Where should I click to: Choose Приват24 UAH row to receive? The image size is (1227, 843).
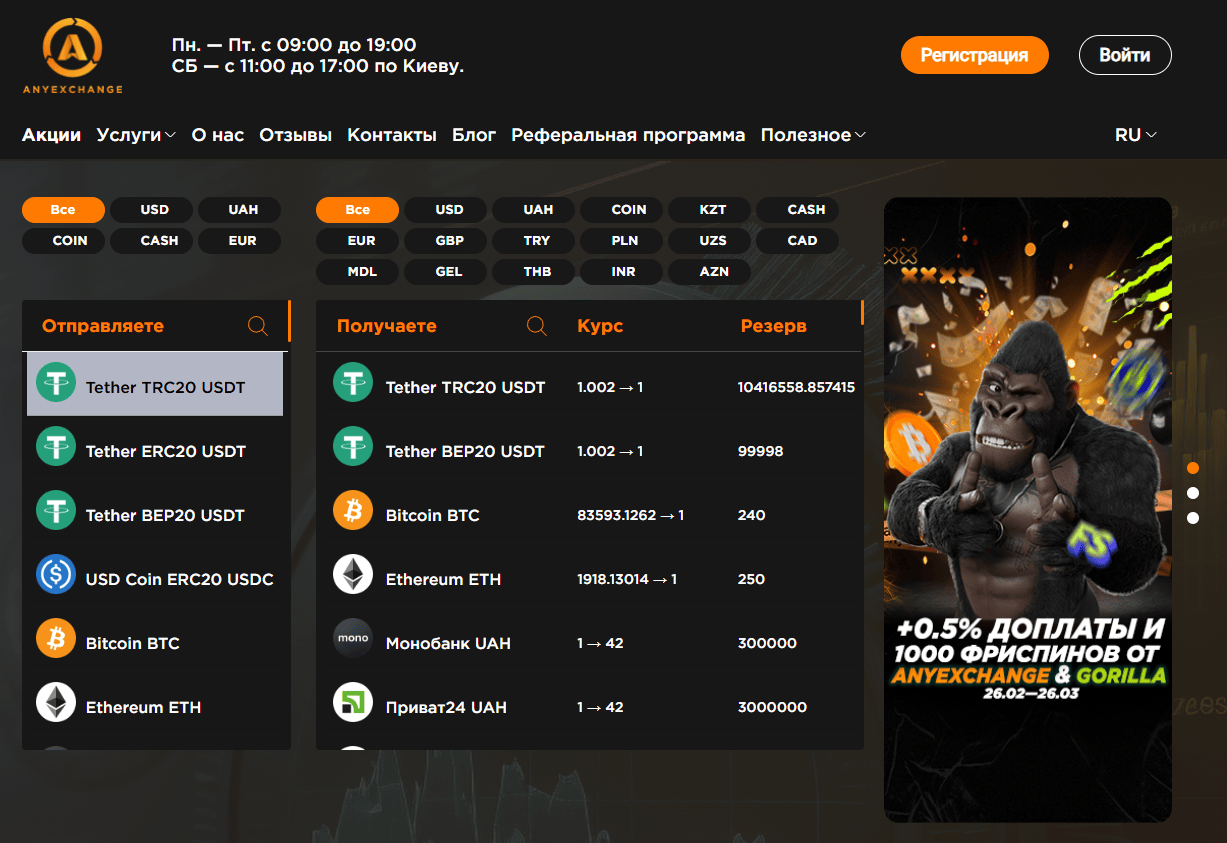(x=590, y=706)
